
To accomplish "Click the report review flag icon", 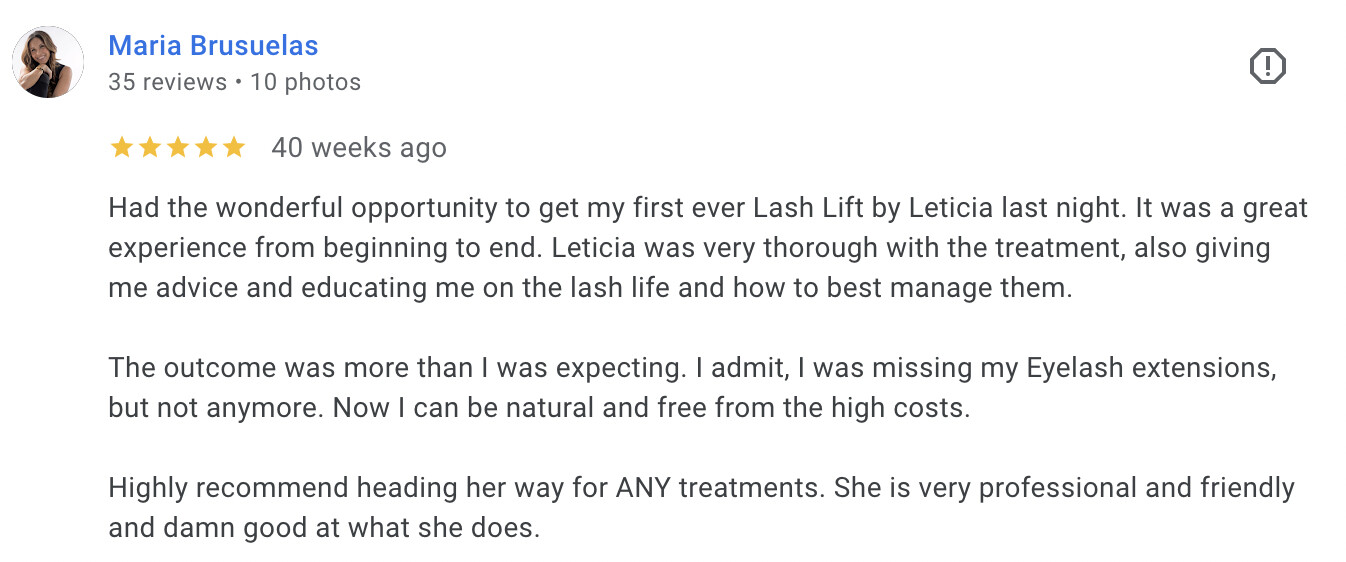I will (1267, 67).
